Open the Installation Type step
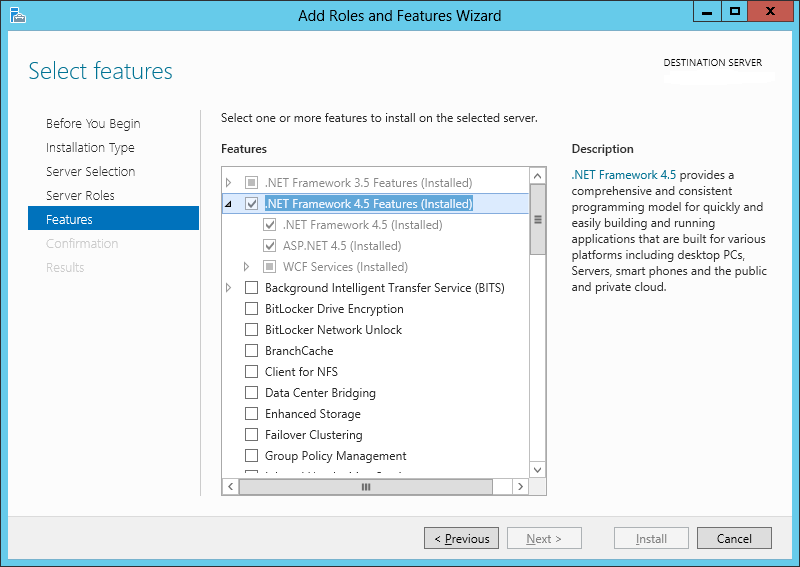This screenshot has width=800, height=567. click(x=90, y=147)
